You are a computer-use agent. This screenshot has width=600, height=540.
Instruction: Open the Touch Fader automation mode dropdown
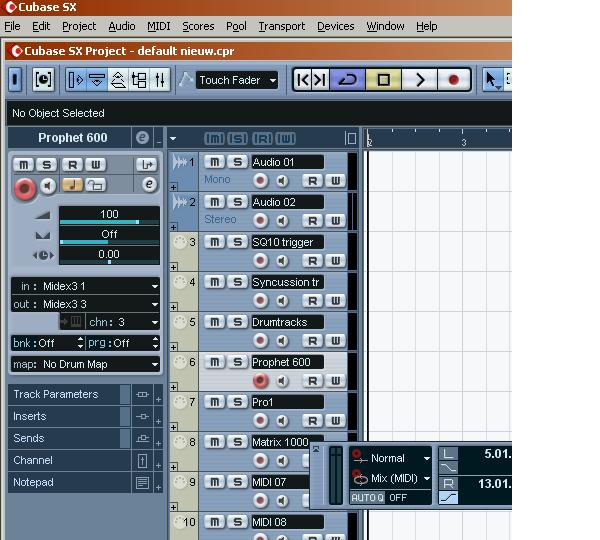236,80
